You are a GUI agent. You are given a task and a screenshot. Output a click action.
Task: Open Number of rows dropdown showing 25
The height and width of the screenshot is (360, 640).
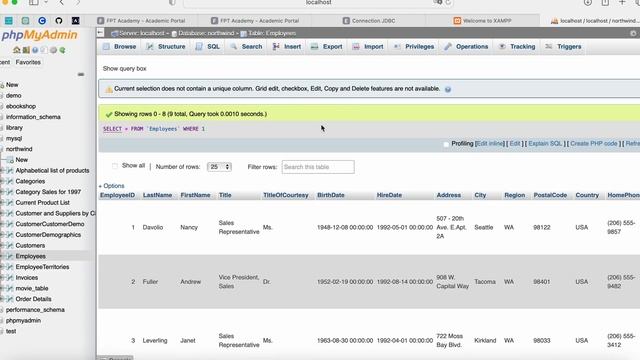click(219, 167)
